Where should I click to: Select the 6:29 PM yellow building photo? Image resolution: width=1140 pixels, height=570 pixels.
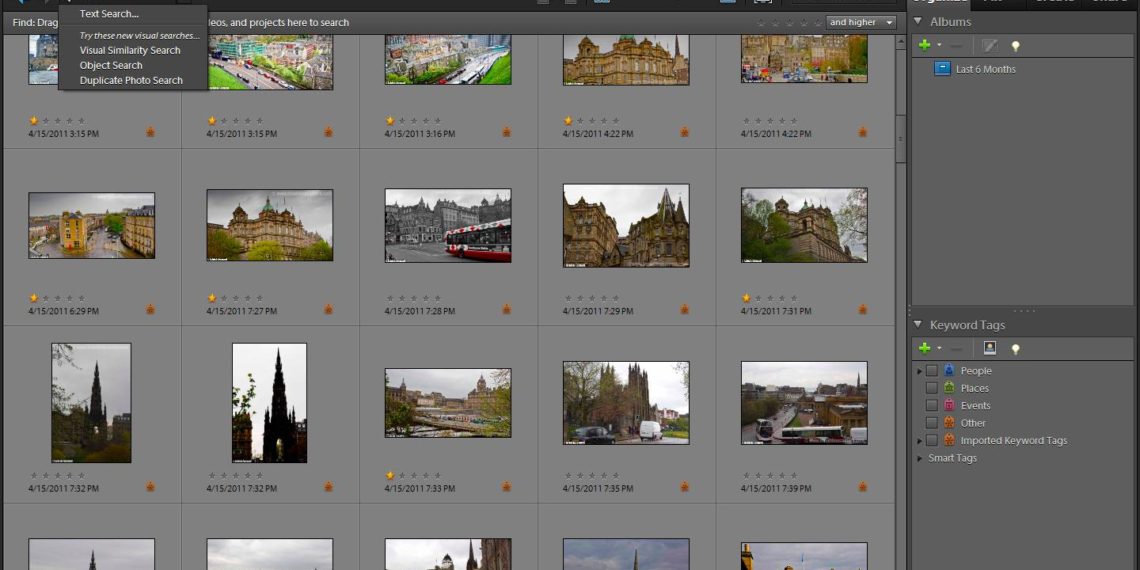click(92, 225)
